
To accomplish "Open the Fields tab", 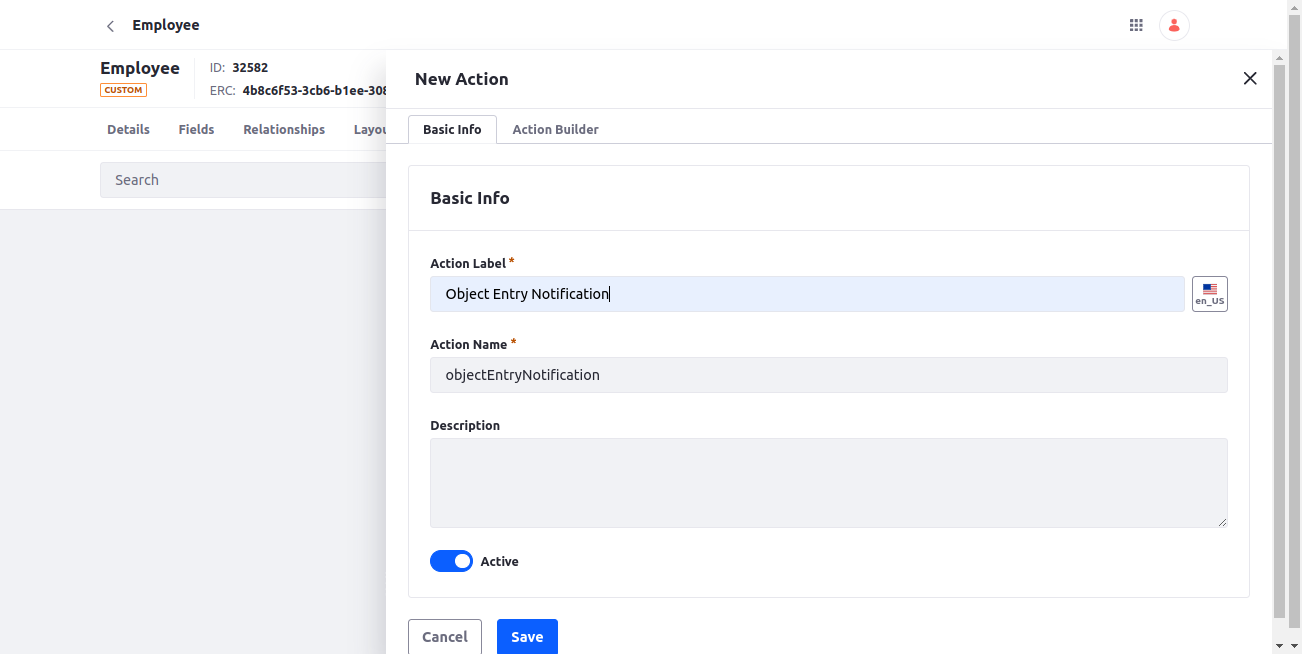I will (196, 129).
